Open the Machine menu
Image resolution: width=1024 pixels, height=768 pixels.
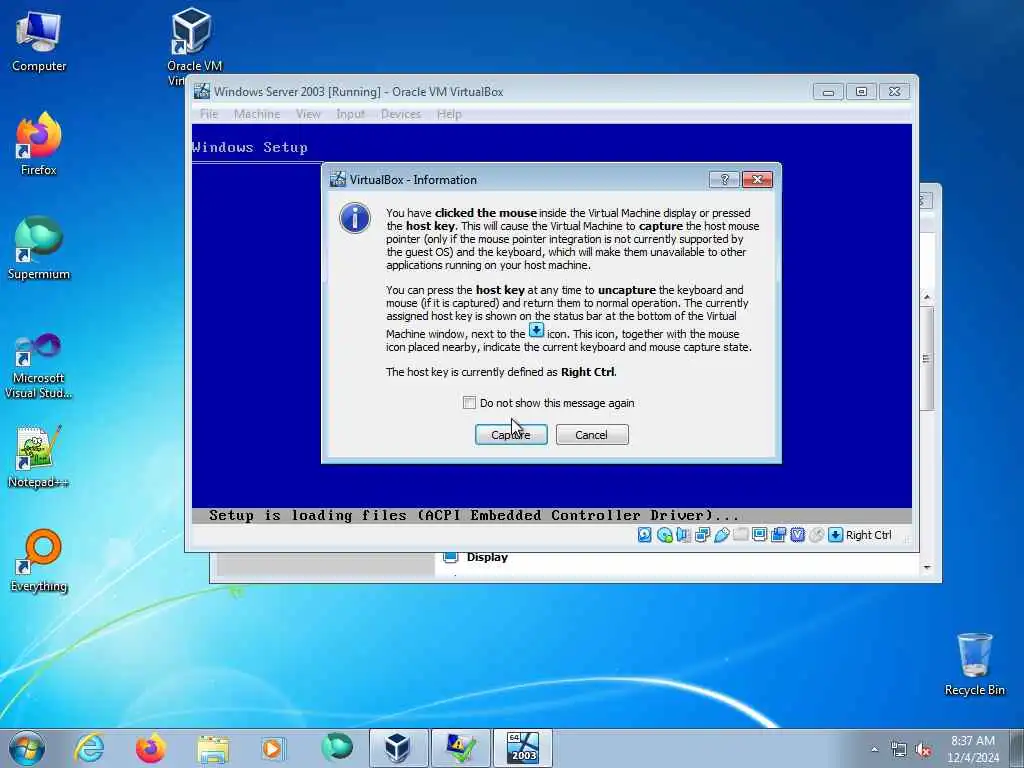[x=257, y=114]
